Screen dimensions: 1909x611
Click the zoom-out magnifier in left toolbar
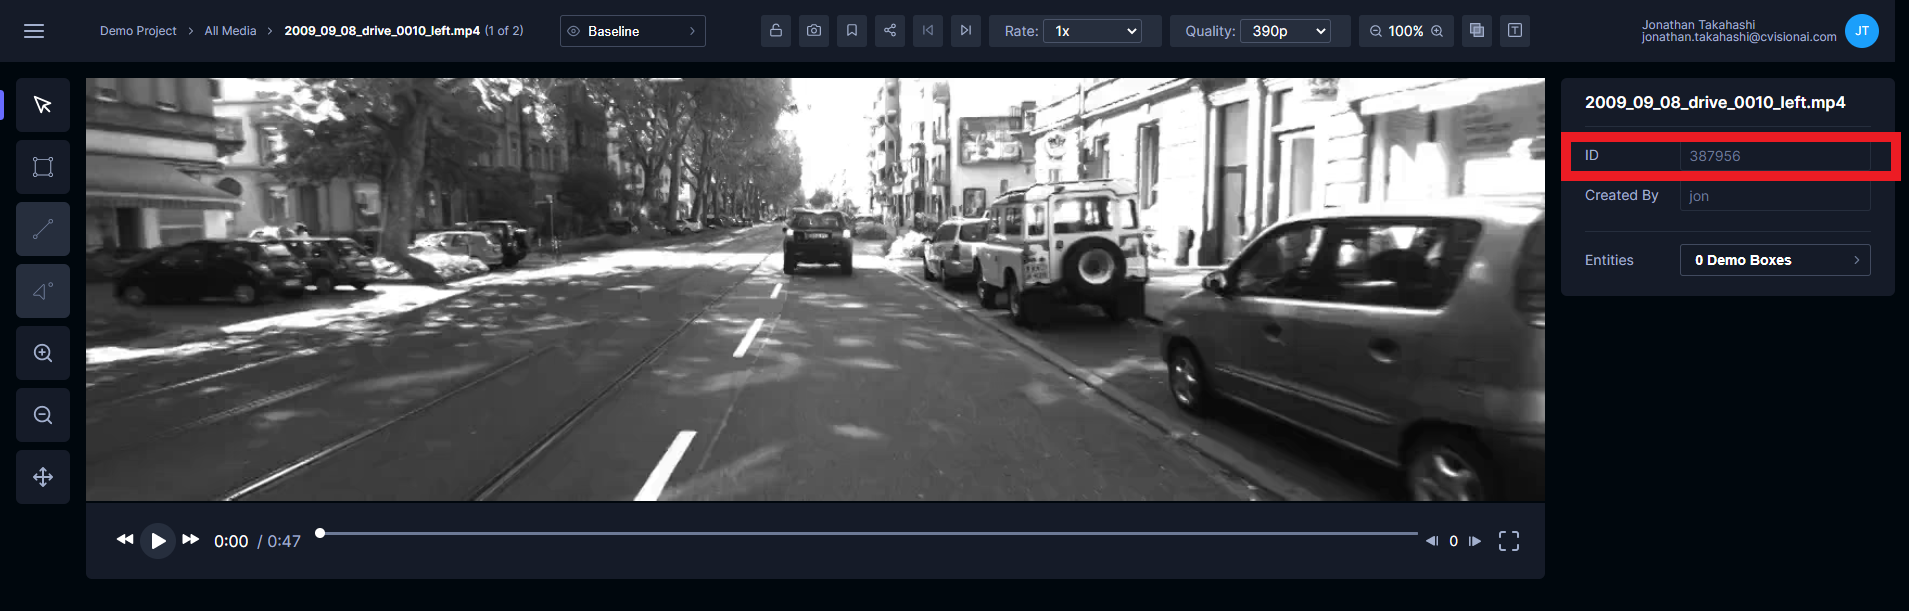tap(43, 415)
